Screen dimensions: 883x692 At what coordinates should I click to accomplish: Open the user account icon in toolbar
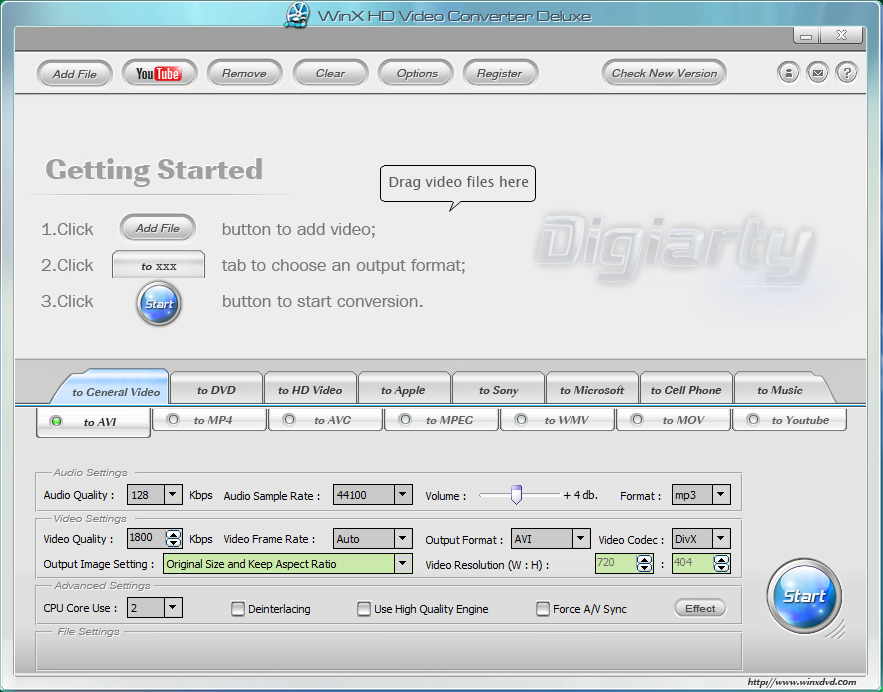788,73
